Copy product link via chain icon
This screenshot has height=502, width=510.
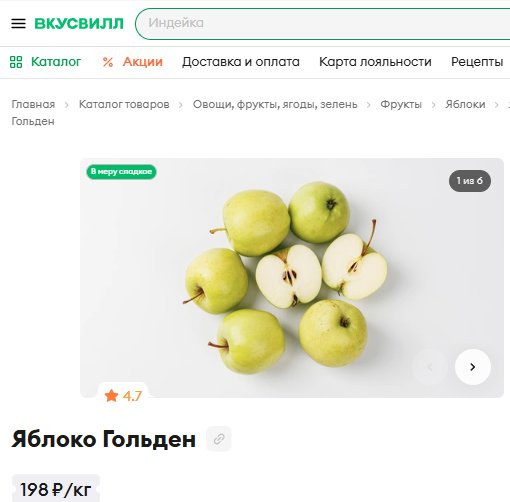click(219, 439)
